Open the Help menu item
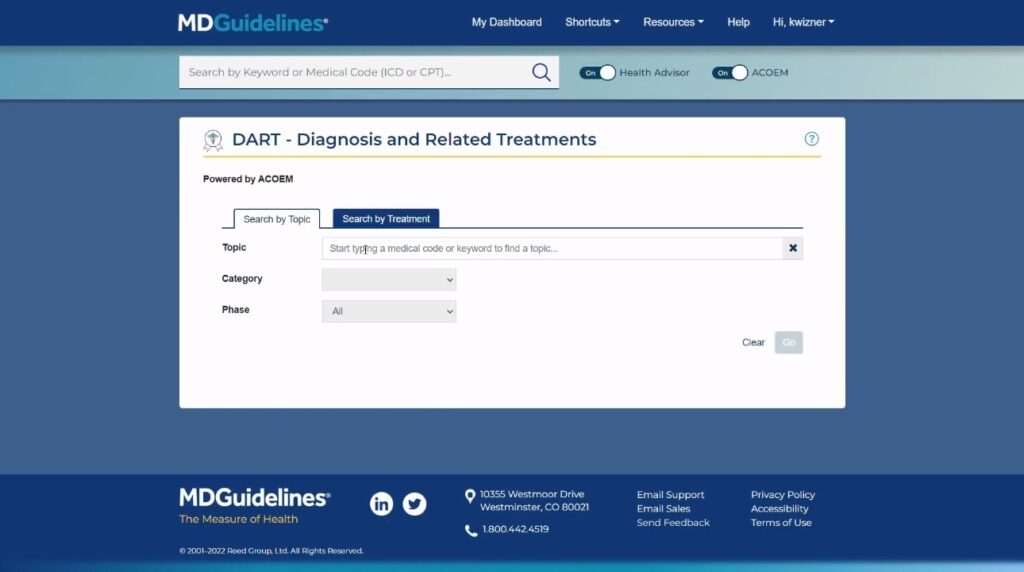Screen dimensions: 1024x572 click(739, 22)
